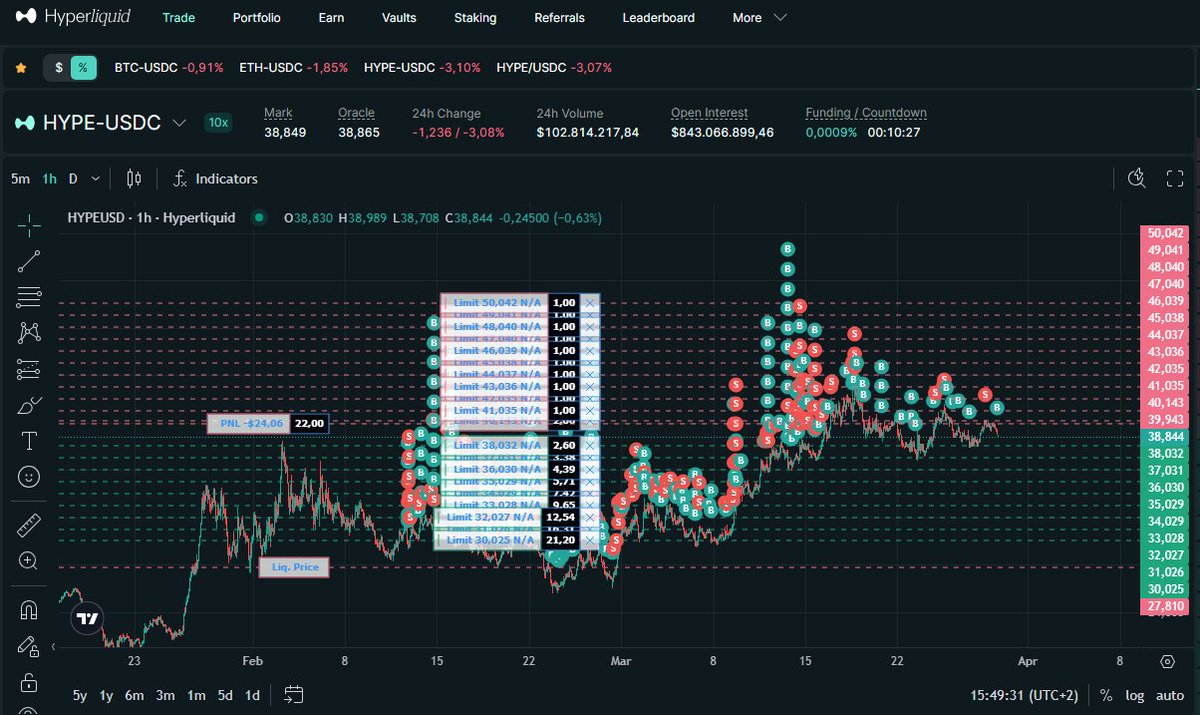Viewport: 1200px width, 715px height.
Task: Open the 10x leverage selector
Action: pos(218,123)
